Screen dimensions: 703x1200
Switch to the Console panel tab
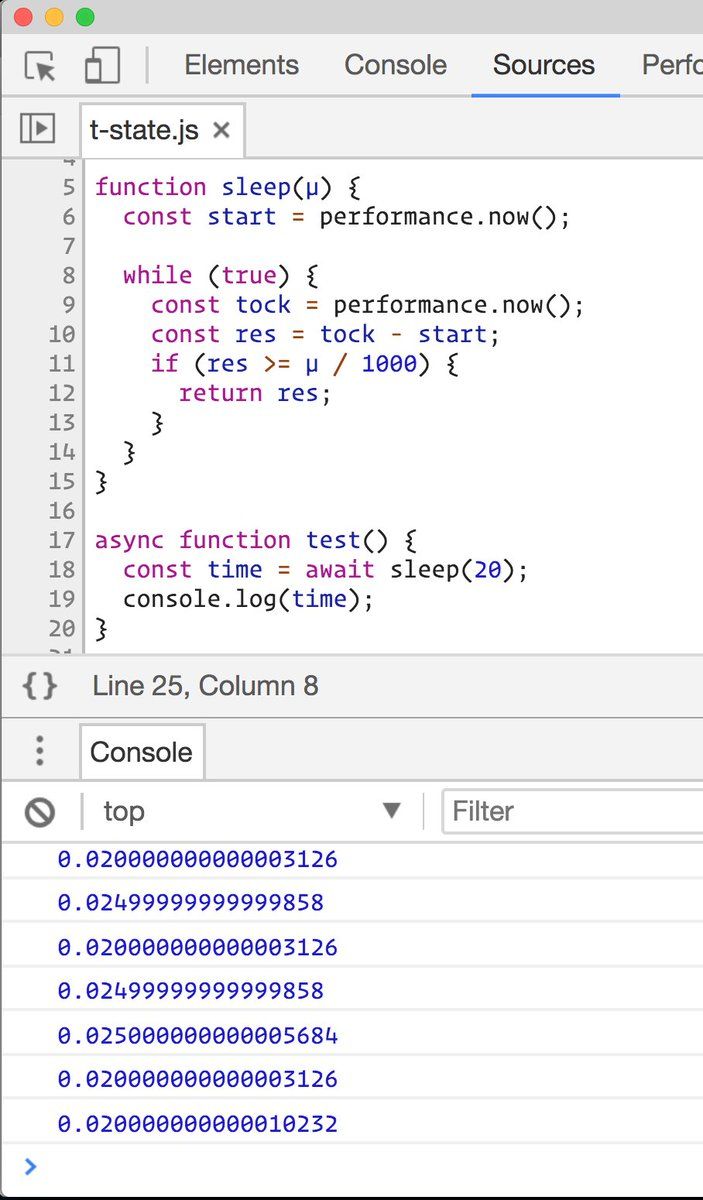pyautogui.click(x=395, y=66)
